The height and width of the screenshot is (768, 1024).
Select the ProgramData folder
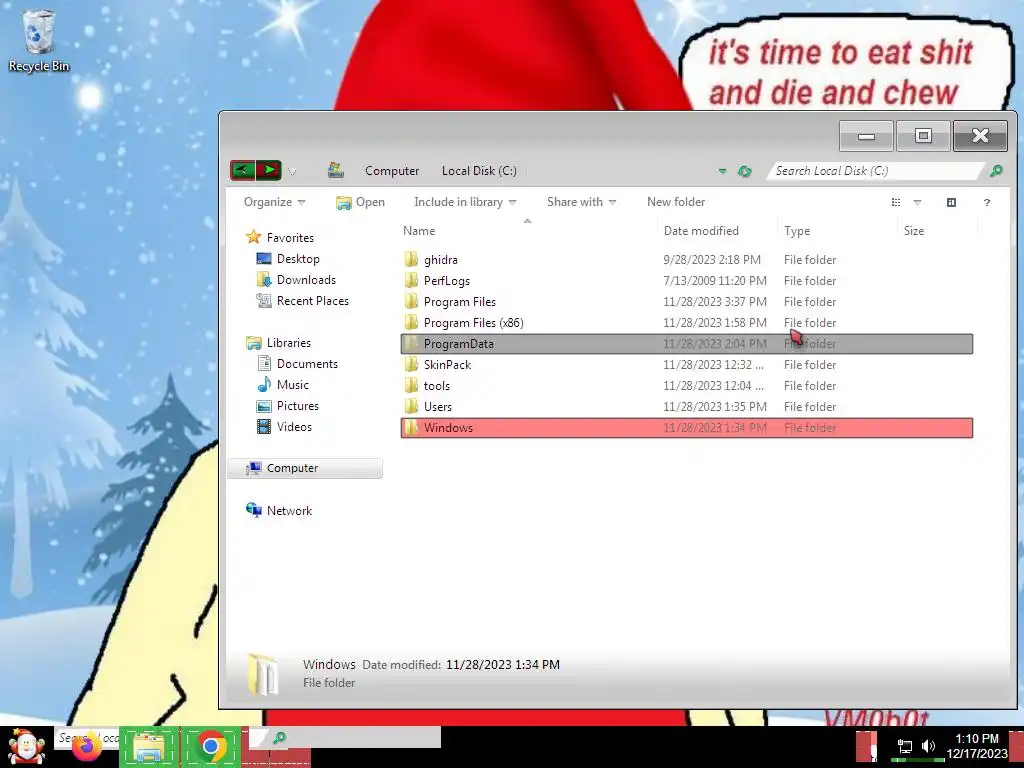point(686,344)
